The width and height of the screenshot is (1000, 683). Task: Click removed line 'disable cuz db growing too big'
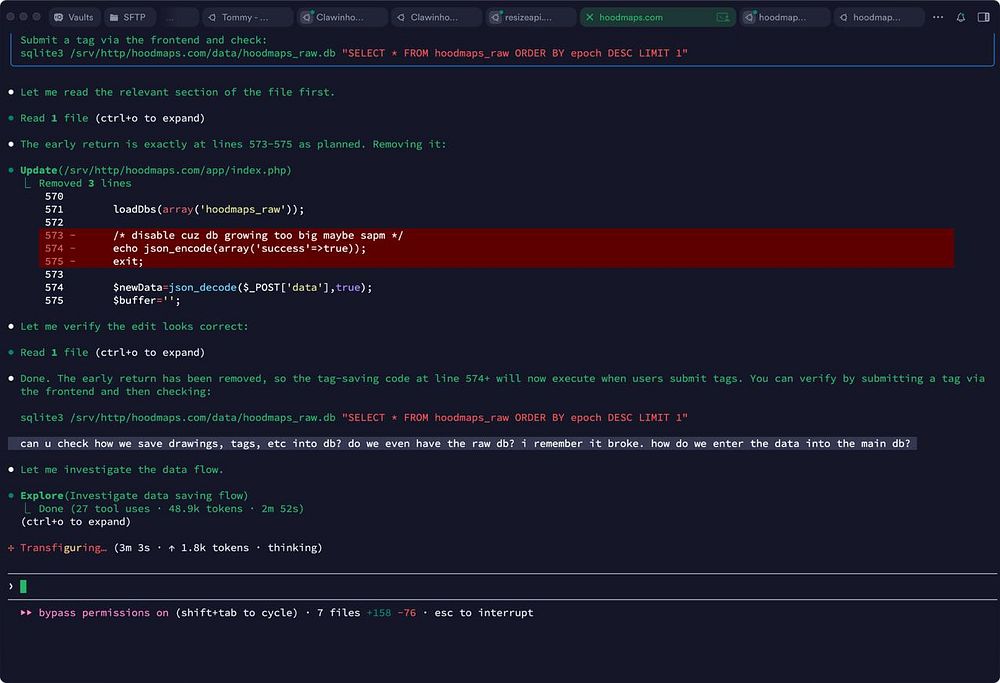click(x=258, y=235)
